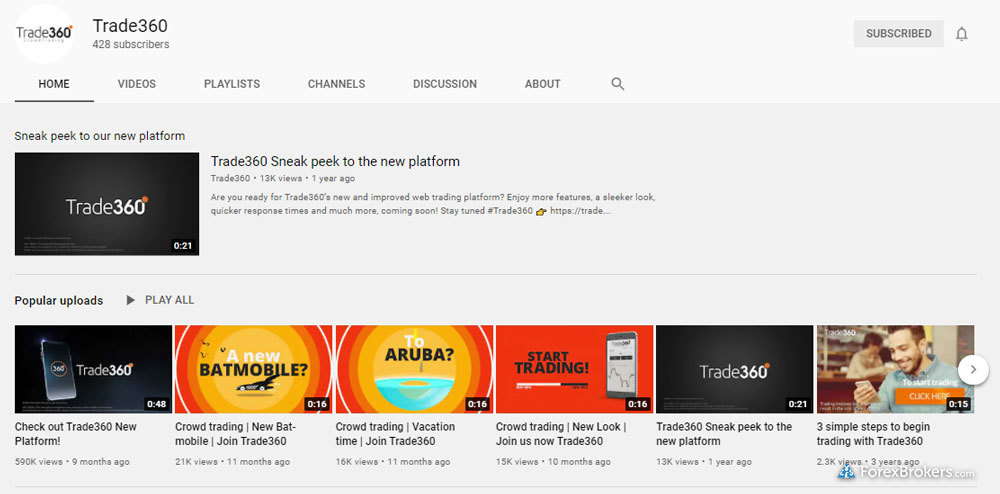
Task: Click the featured video description text
Action: point(433,204)
